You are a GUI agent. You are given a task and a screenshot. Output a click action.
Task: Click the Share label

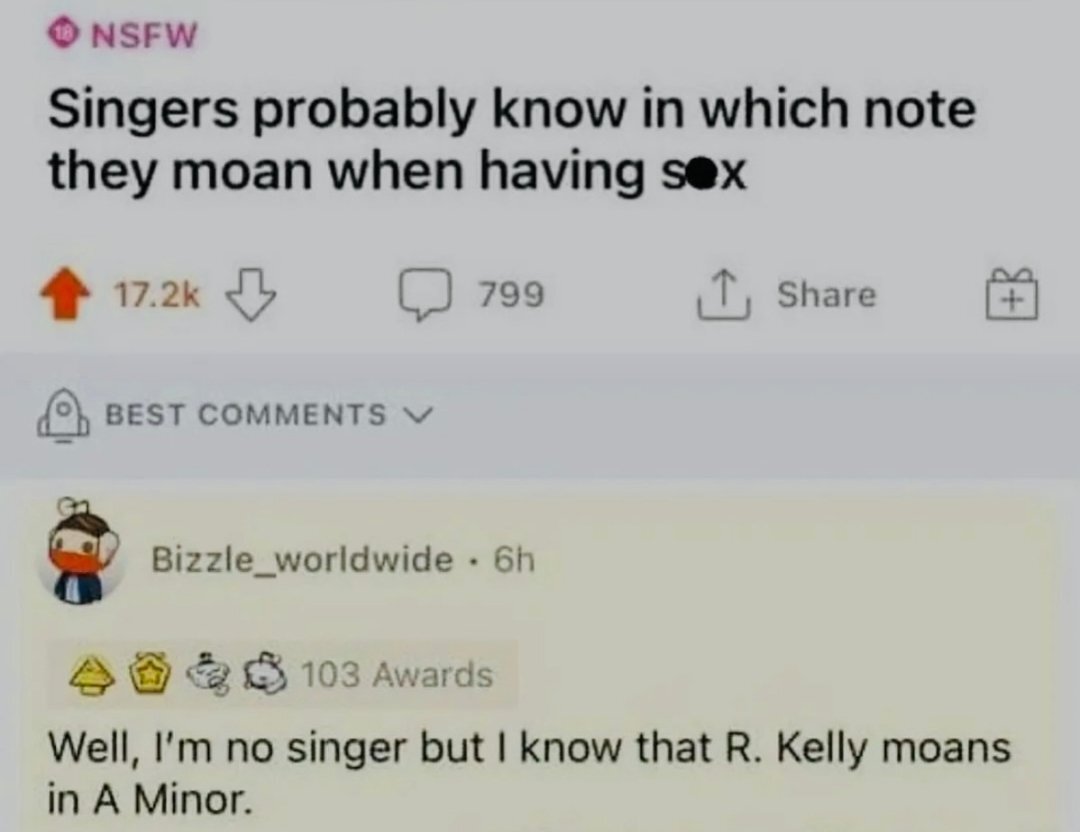826,294
